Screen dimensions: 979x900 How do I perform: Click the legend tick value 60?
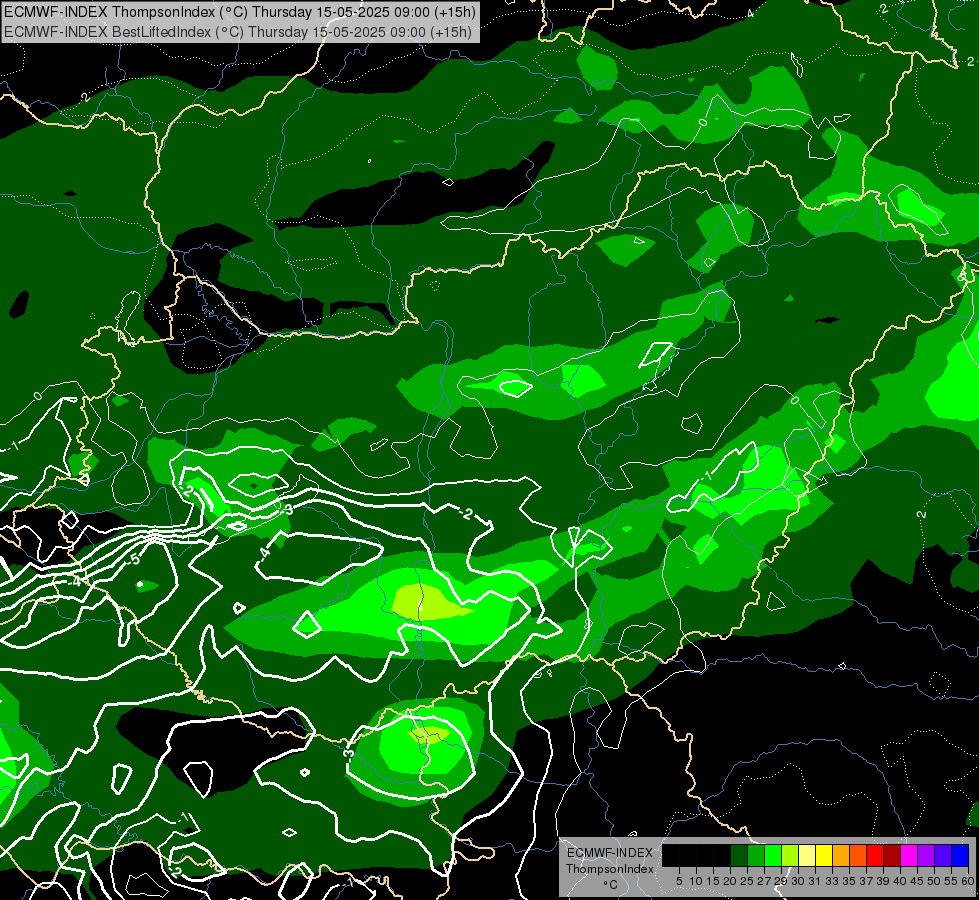click(968, 881)
